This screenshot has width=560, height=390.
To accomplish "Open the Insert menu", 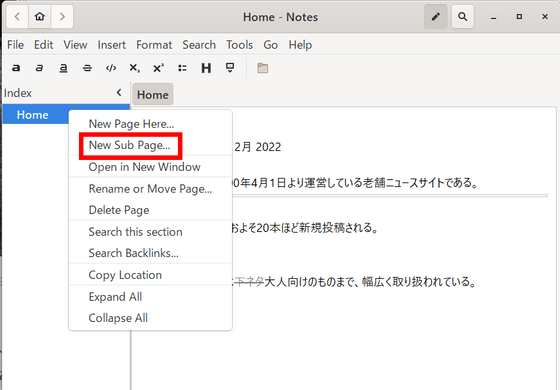I will click(111, 45).
